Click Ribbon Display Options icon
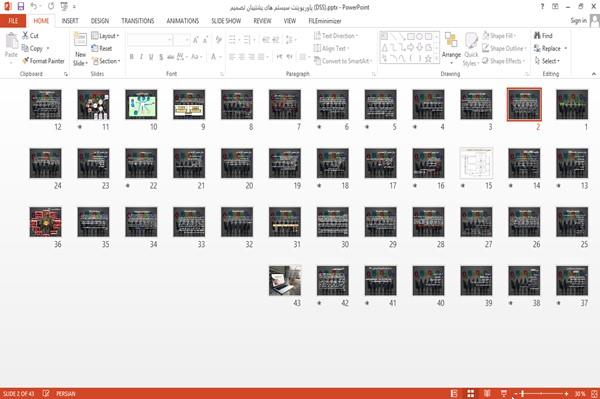Viewport: 600px width, 399px height. (x=555, y=7)
